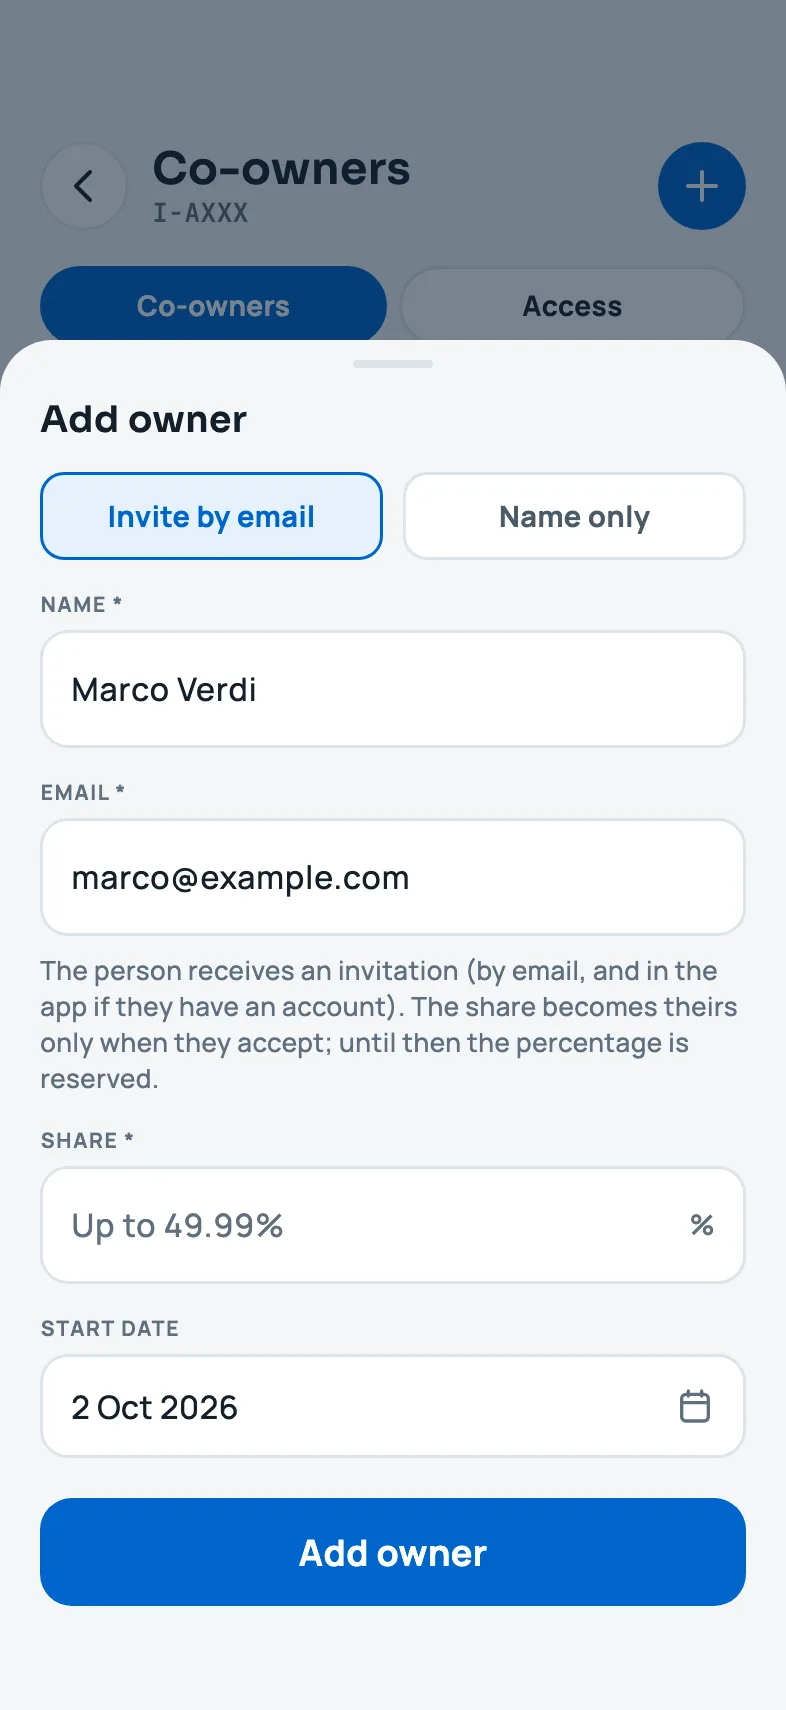Go back using the left chevron icon
The width and height of the screenshot is (786, 1710).
(x=84, y=186)
